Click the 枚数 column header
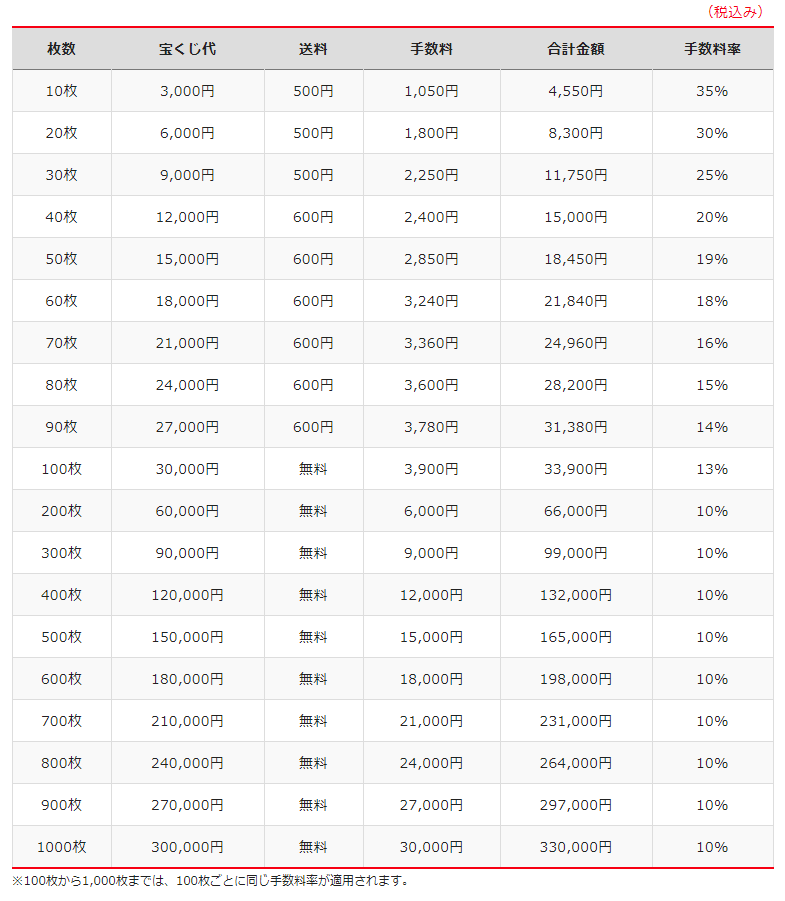Screen dimensions: 785x901 [x=62, y=49]
